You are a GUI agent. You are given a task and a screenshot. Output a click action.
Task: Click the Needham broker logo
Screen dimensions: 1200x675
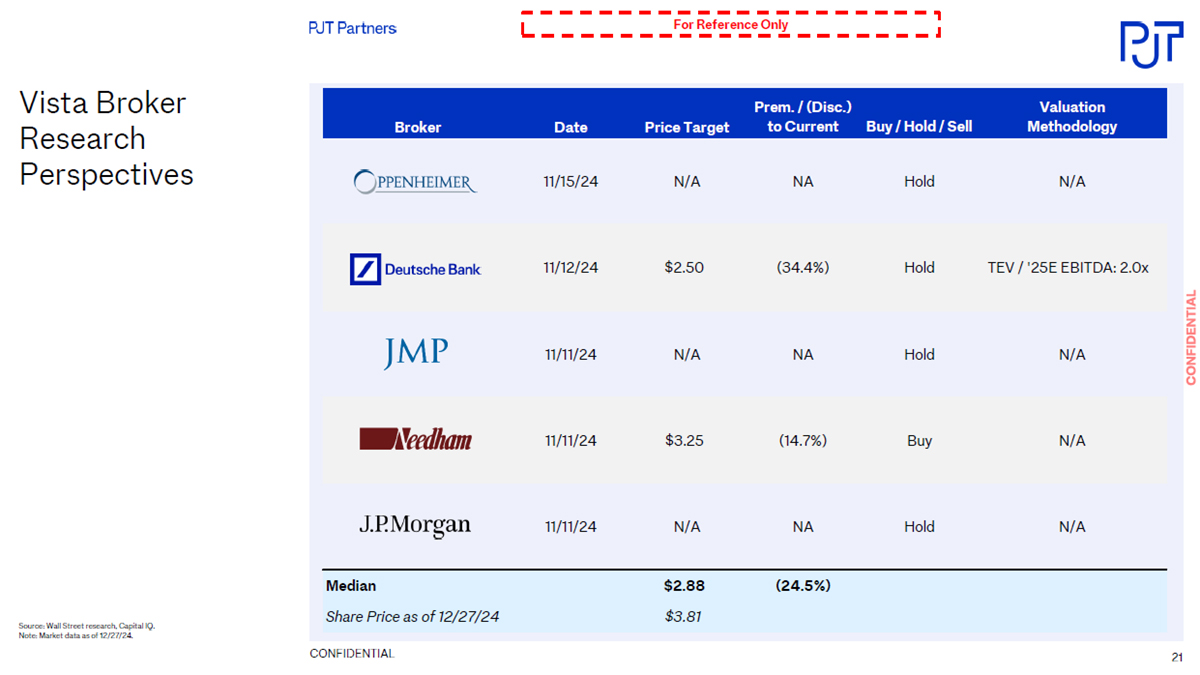point(415,439)
